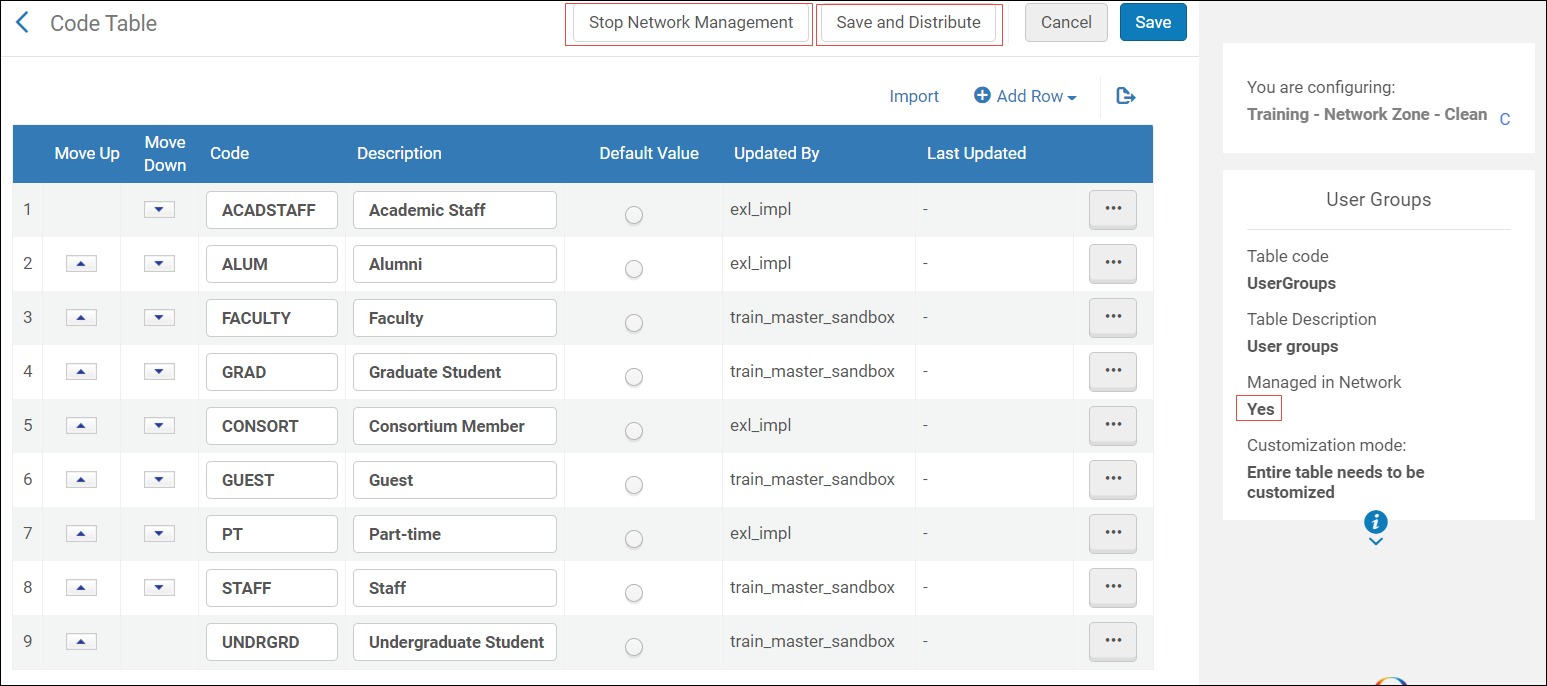Image resolution: width=1547 pixels, height=686 pixels.
Task: Move the ACADSTAFF row down
Action: tap(159, 209)
